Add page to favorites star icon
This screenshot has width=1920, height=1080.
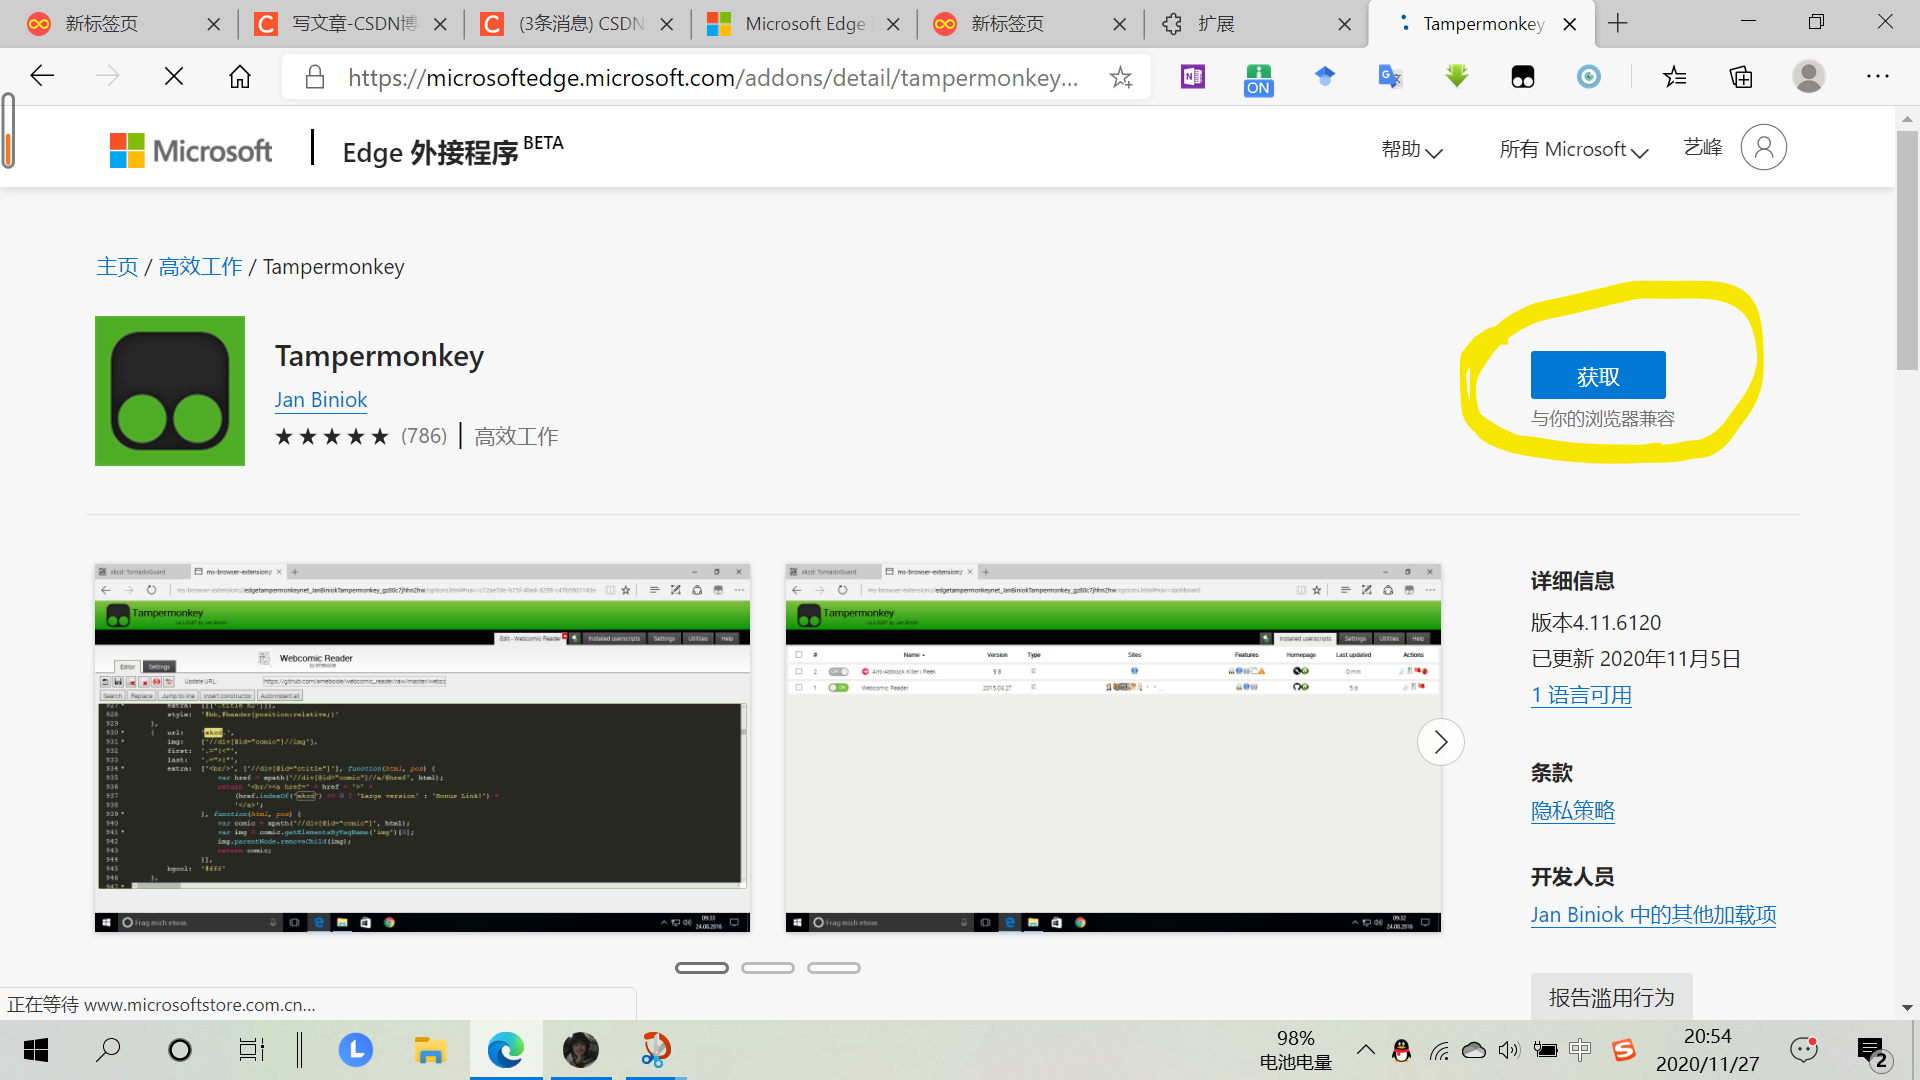pos(1121,77)
